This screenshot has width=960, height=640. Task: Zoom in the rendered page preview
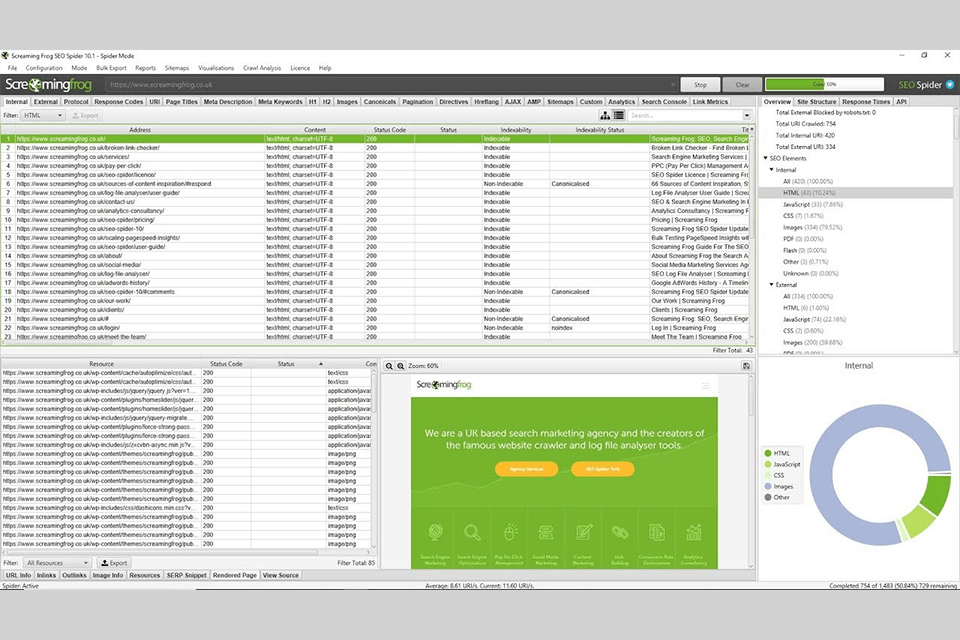[x=400, y=366]
